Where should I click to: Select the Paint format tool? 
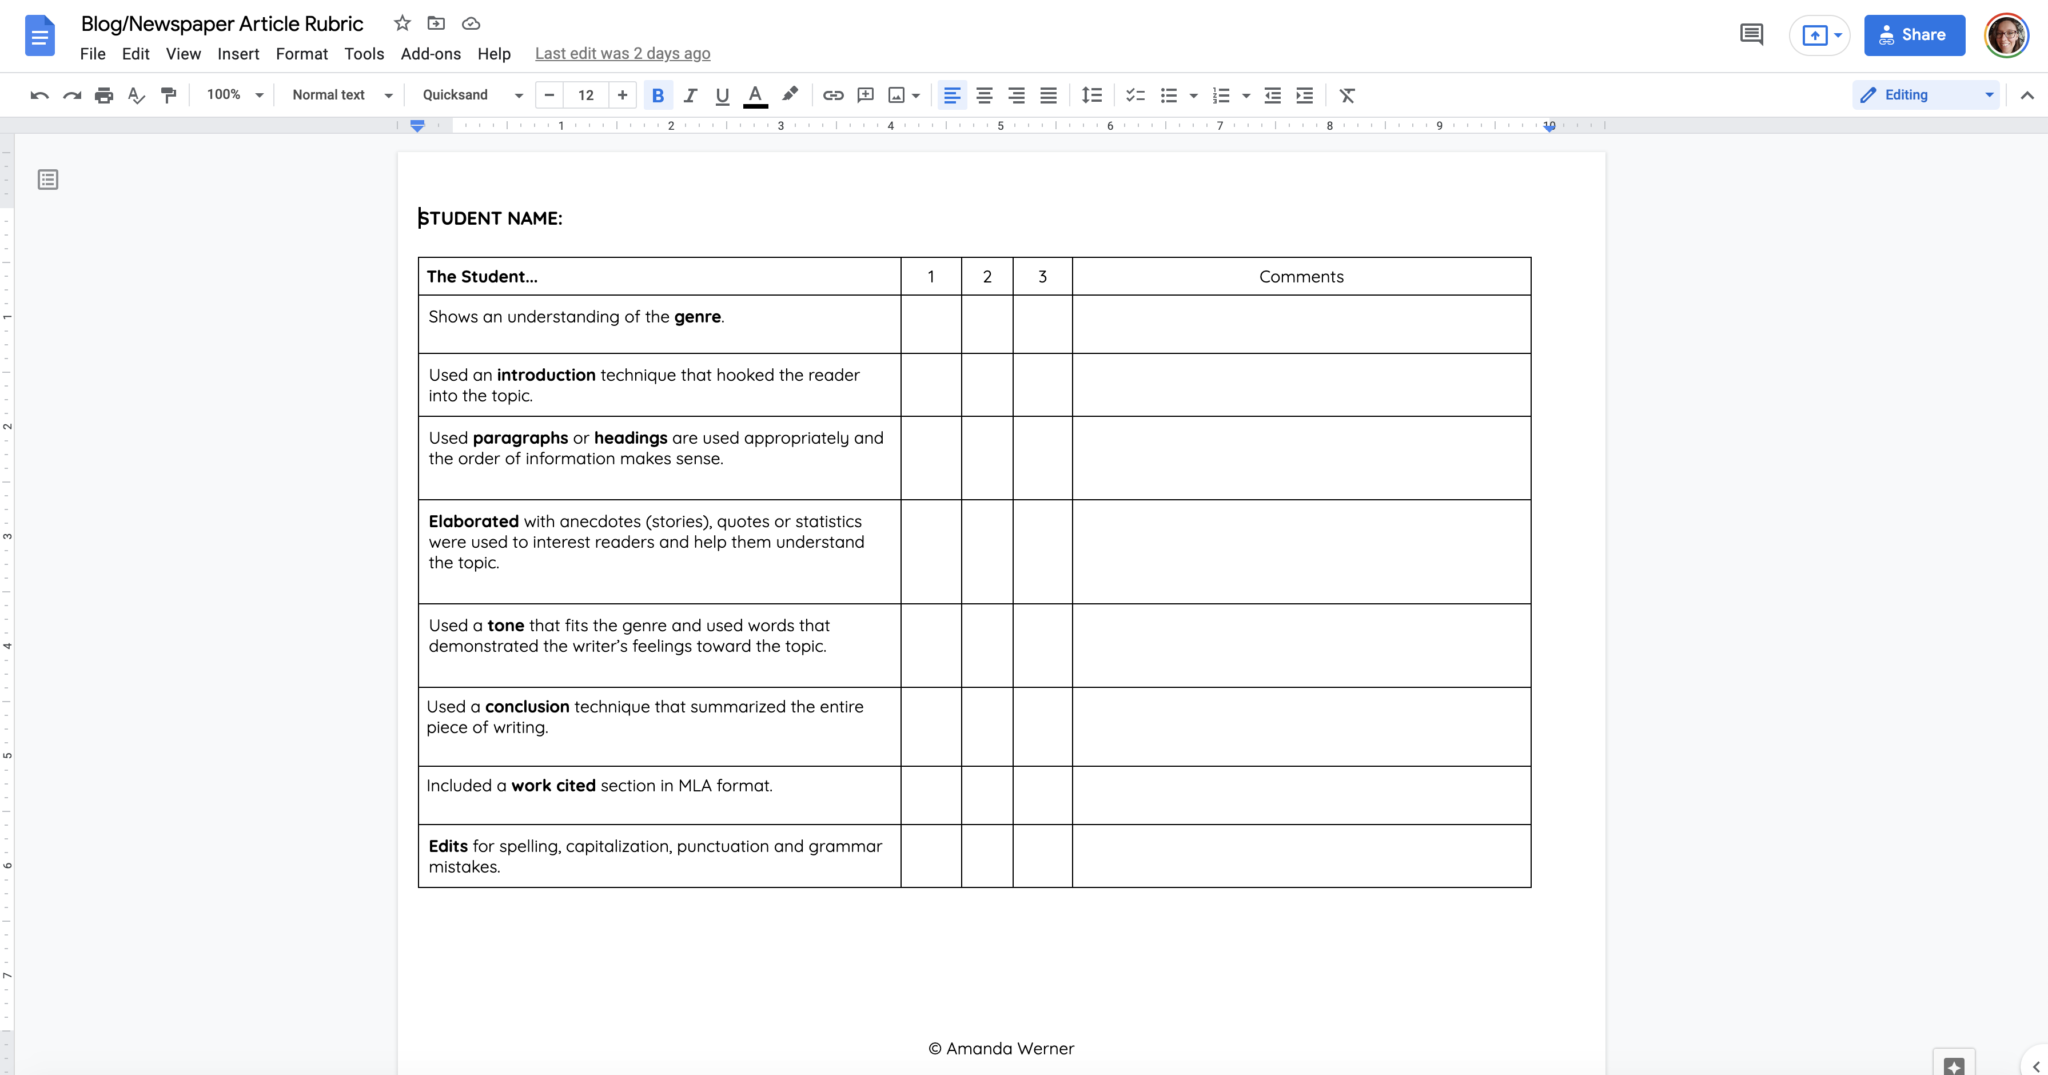click(169, 95)
